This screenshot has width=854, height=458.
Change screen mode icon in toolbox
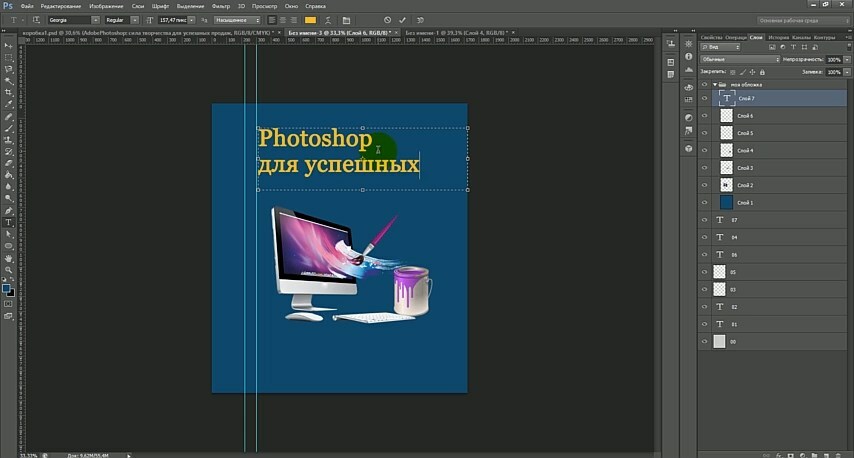coord(8,316)
